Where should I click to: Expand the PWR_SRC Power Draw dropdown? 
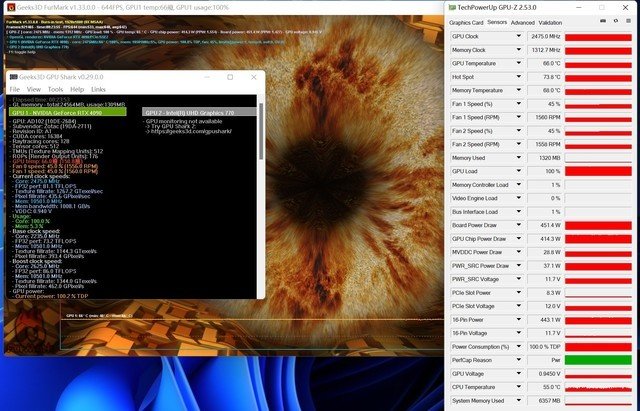518,265
